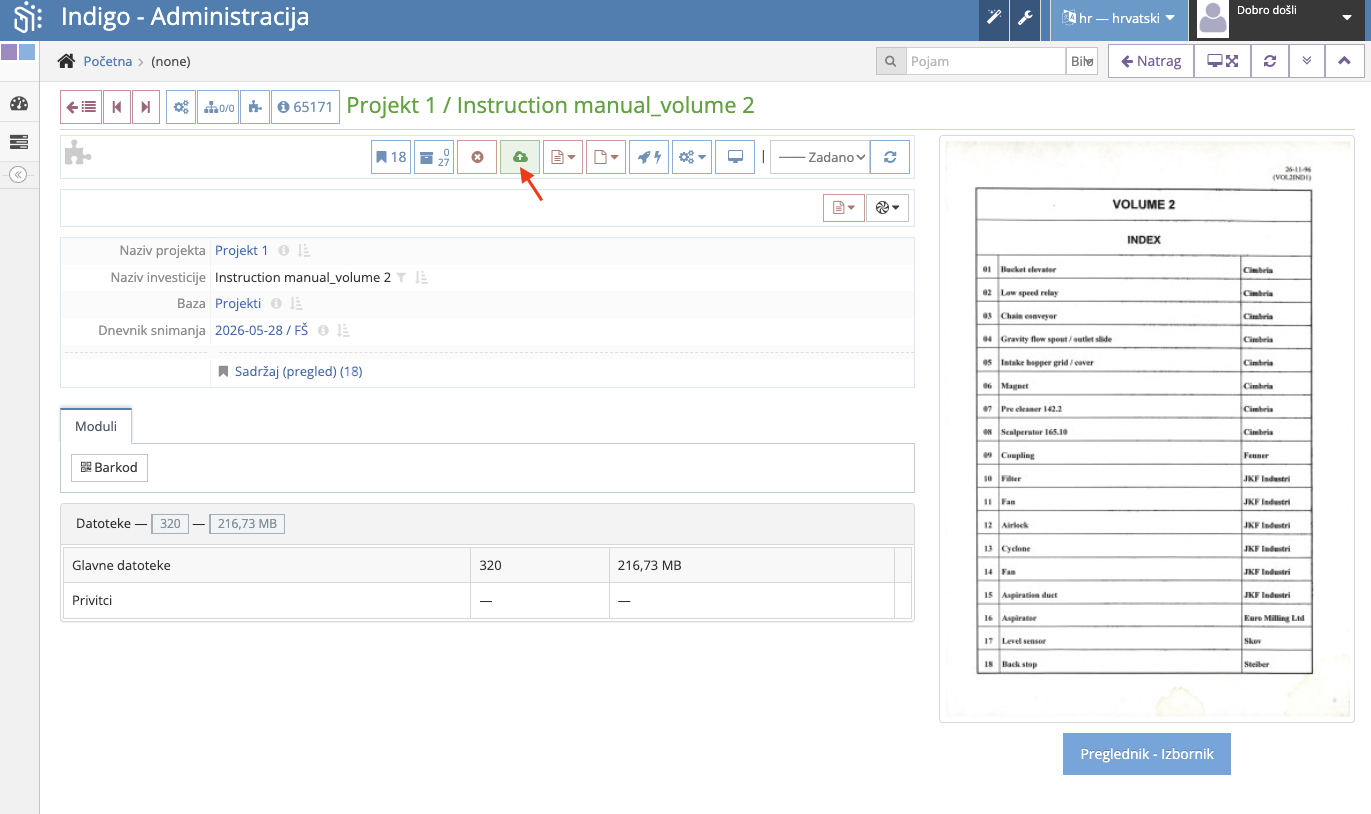Click the Privitci table cell
The height and width of the screenshot is (814, 1371).
[267, 601]
